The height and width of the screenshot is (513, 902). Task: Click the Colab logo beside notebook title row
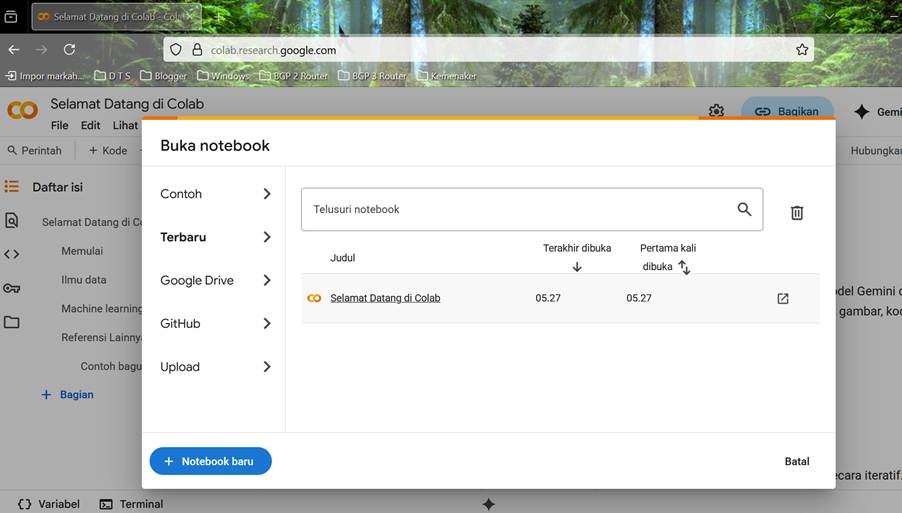(x=314, y=298)
